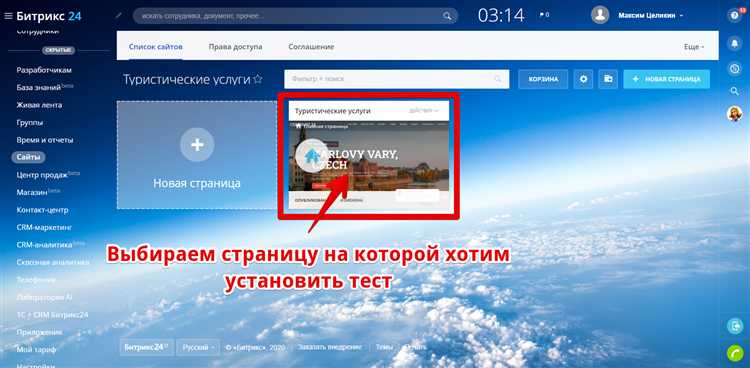
Task: Open the help question-mark icon
Action: 734,16
